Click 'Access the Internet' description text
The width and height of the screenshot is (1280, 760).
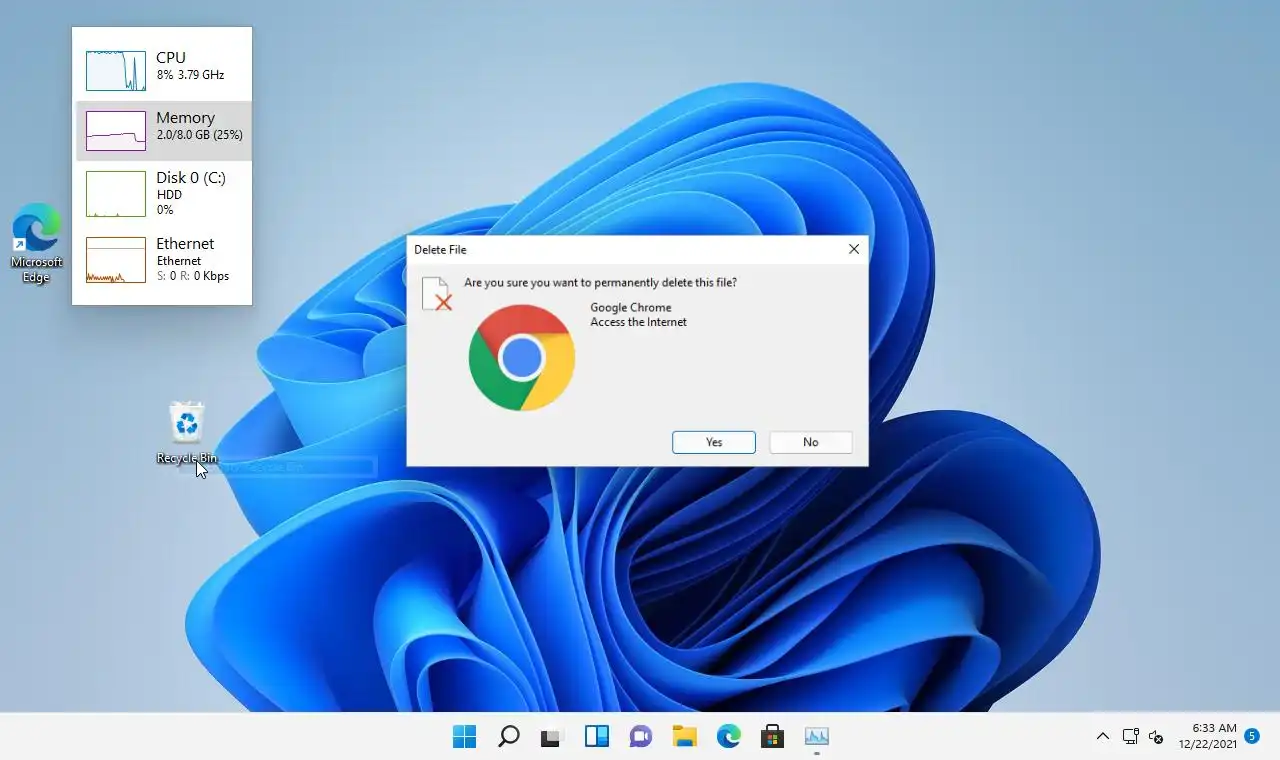pyautogui.click(x=639, y=322)
